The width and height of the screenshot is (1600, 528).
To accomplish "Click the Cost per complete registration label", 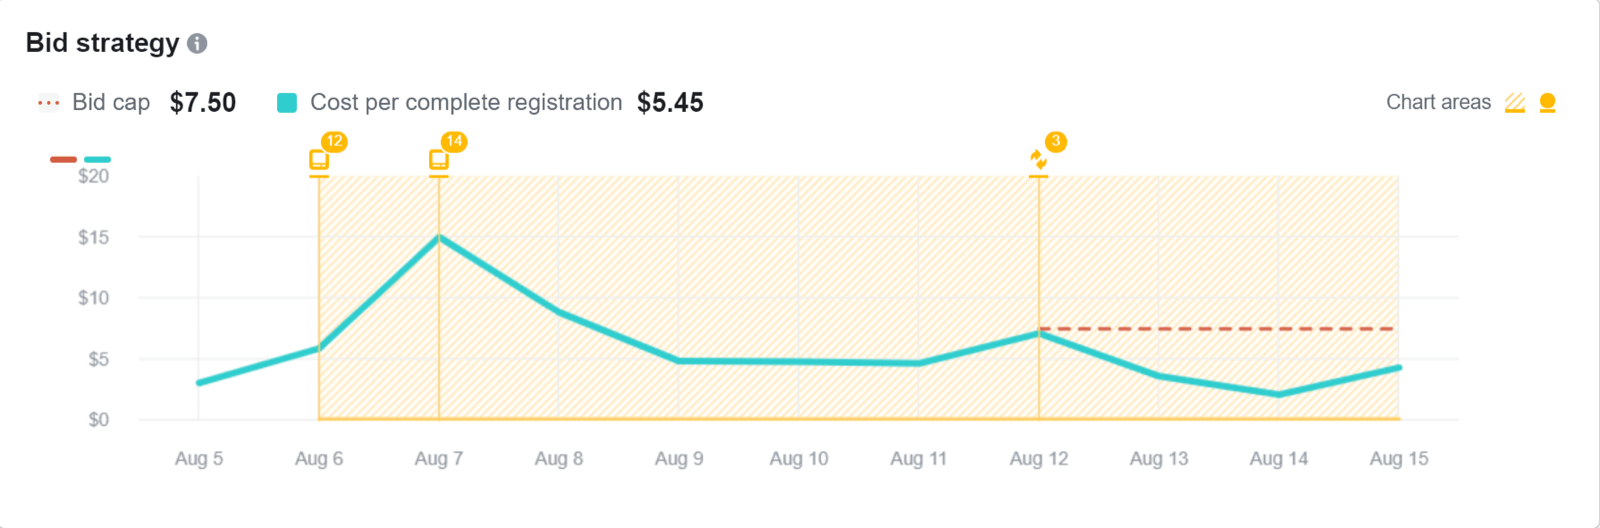I will click(466, 103).
